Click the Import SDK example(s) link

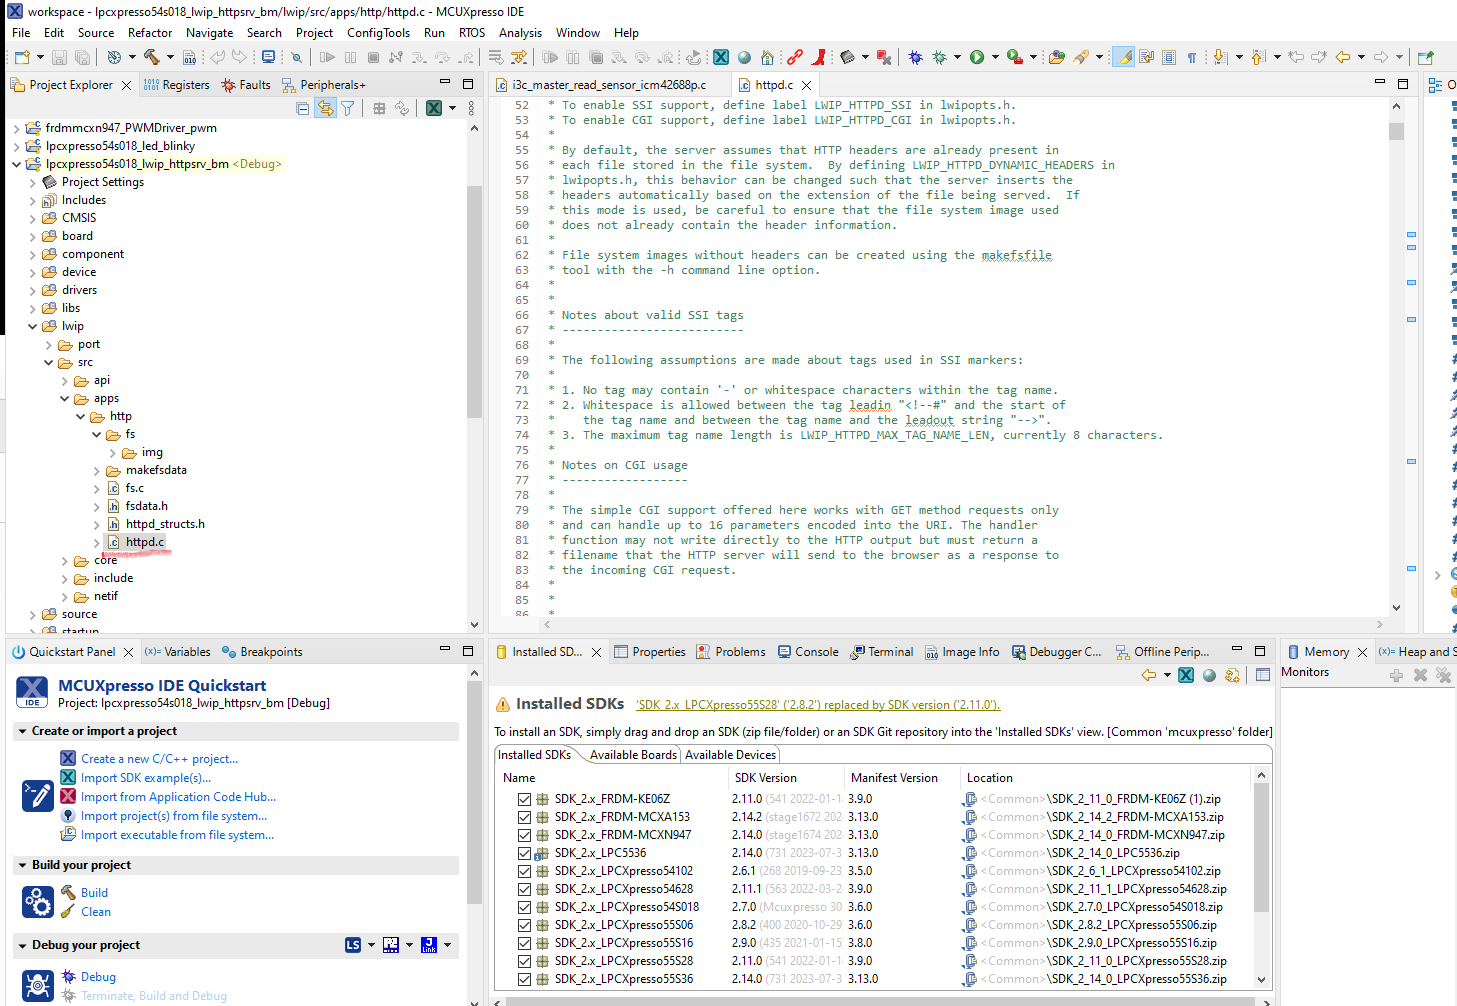point(146,778)
